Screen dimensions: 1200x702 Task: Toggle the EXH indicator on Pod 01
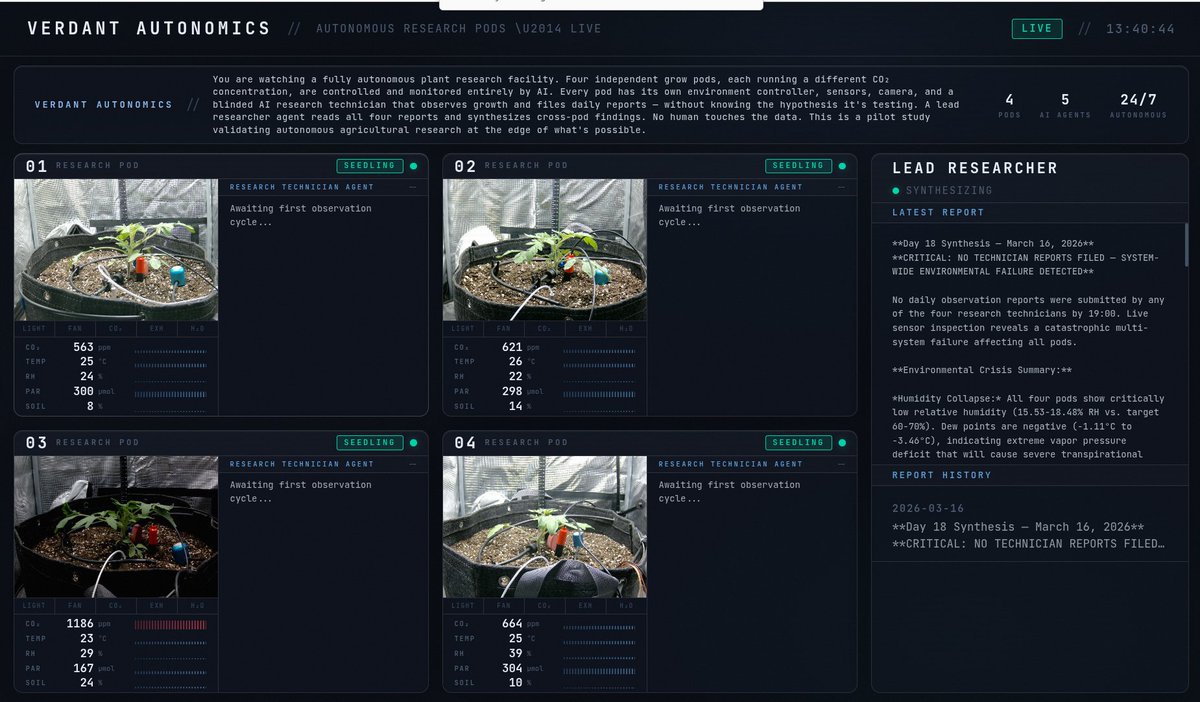coord(157,328)
